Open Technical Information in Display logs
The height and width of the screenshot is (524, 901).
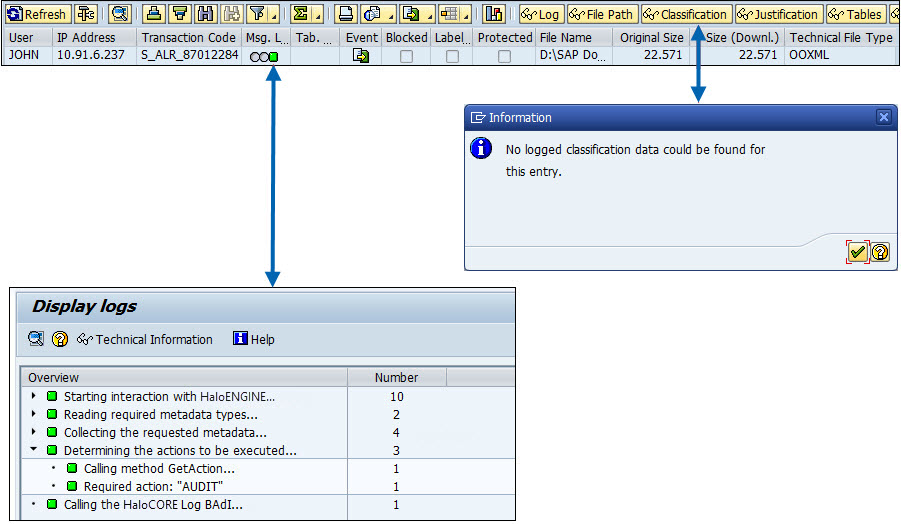click(144, 340)
